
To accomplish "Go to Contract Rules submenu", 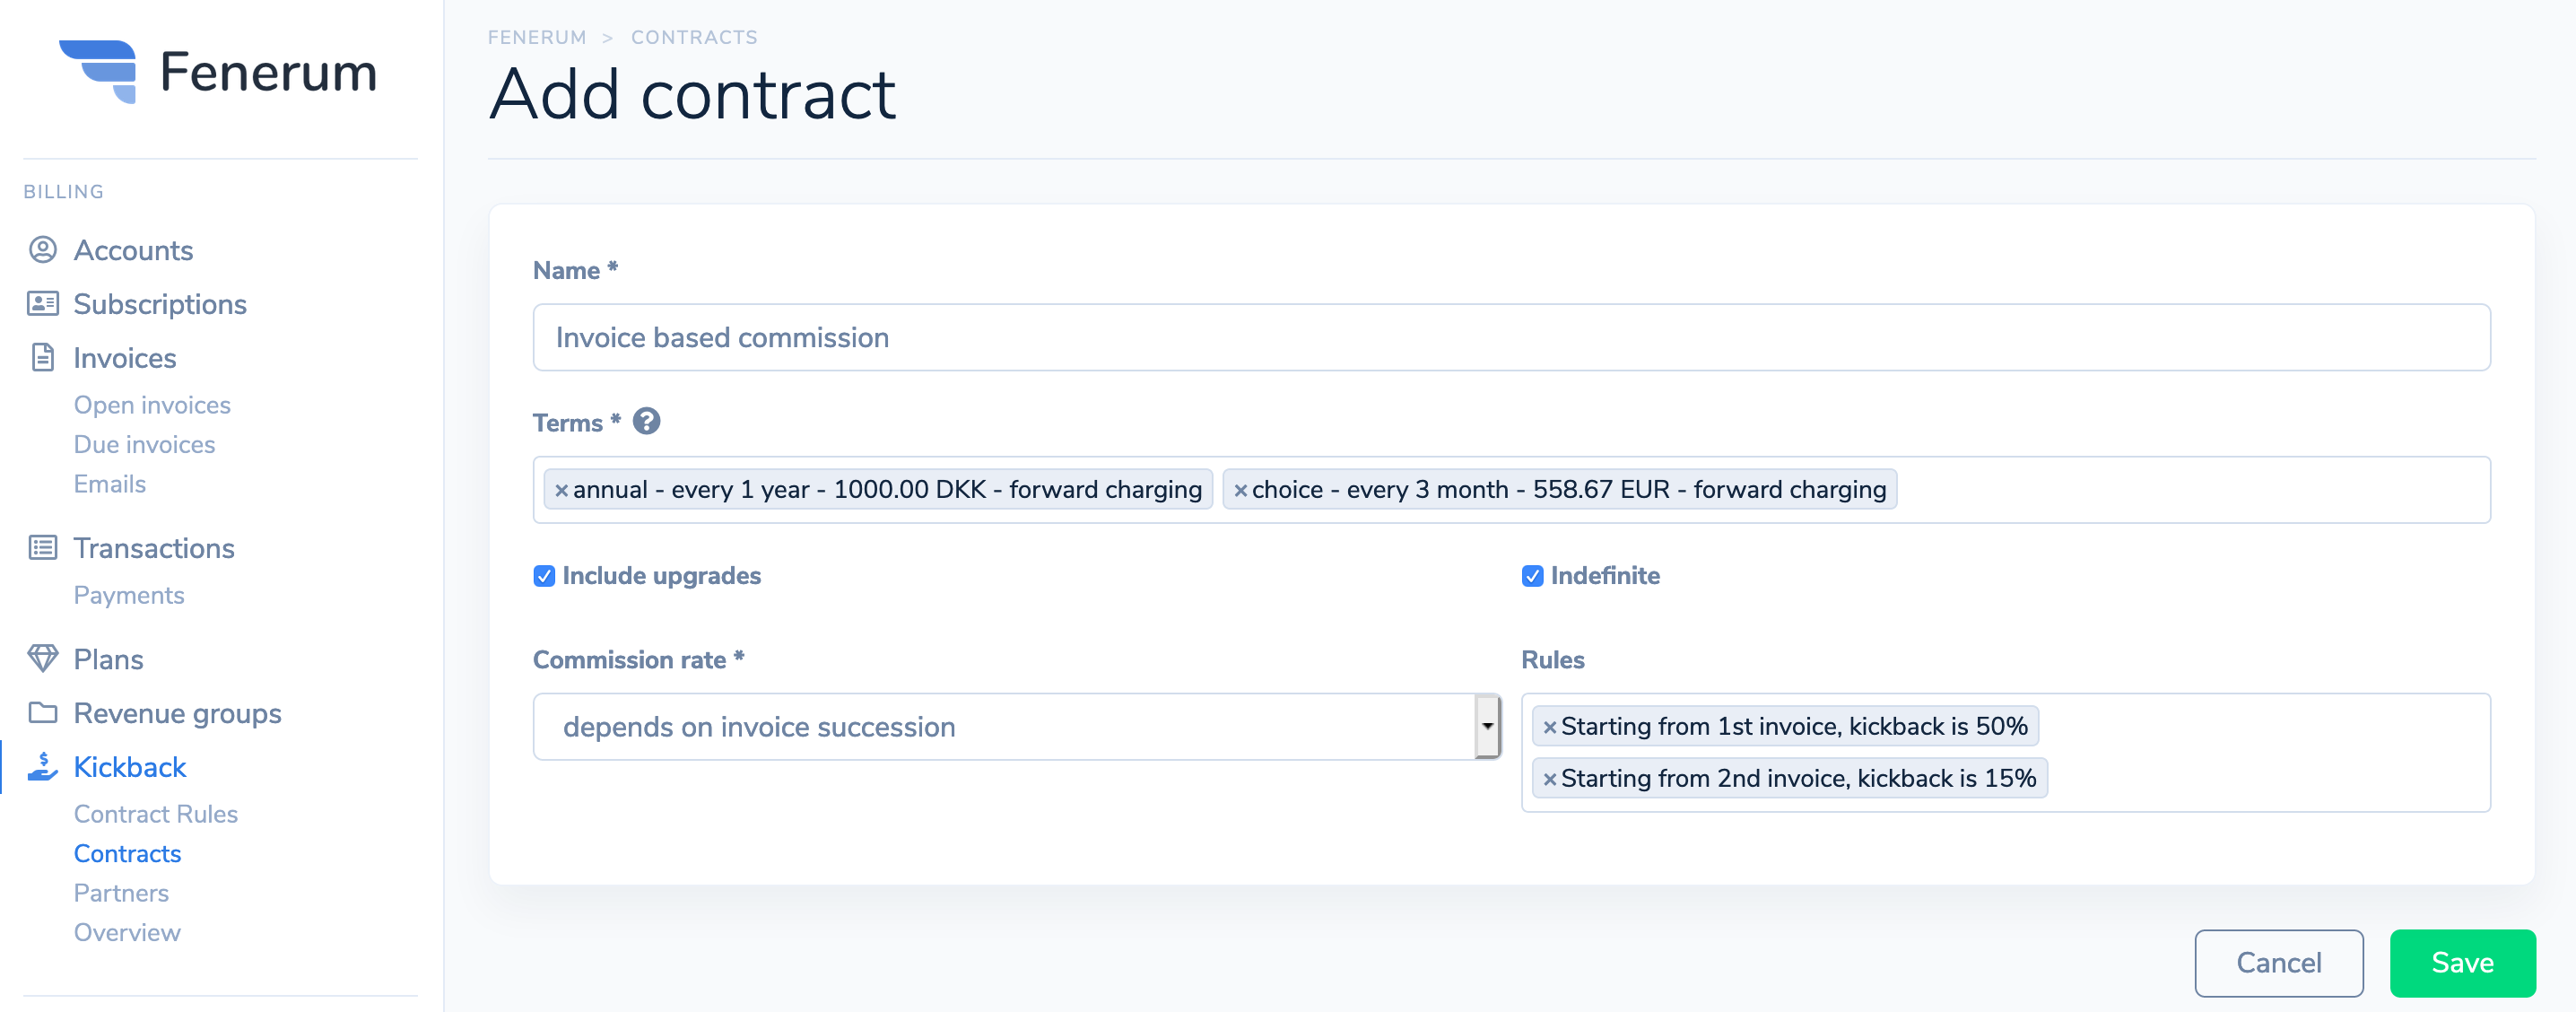I will (155, 814).
